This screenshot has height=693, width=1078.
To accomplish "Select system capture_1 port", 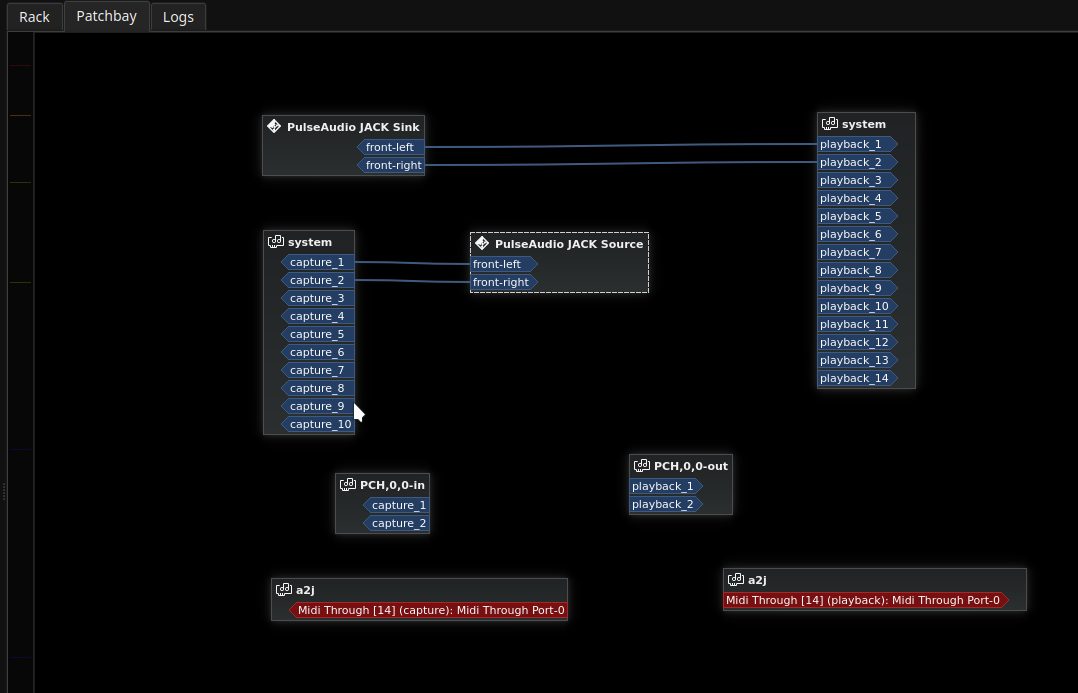I will click(318, 262).
